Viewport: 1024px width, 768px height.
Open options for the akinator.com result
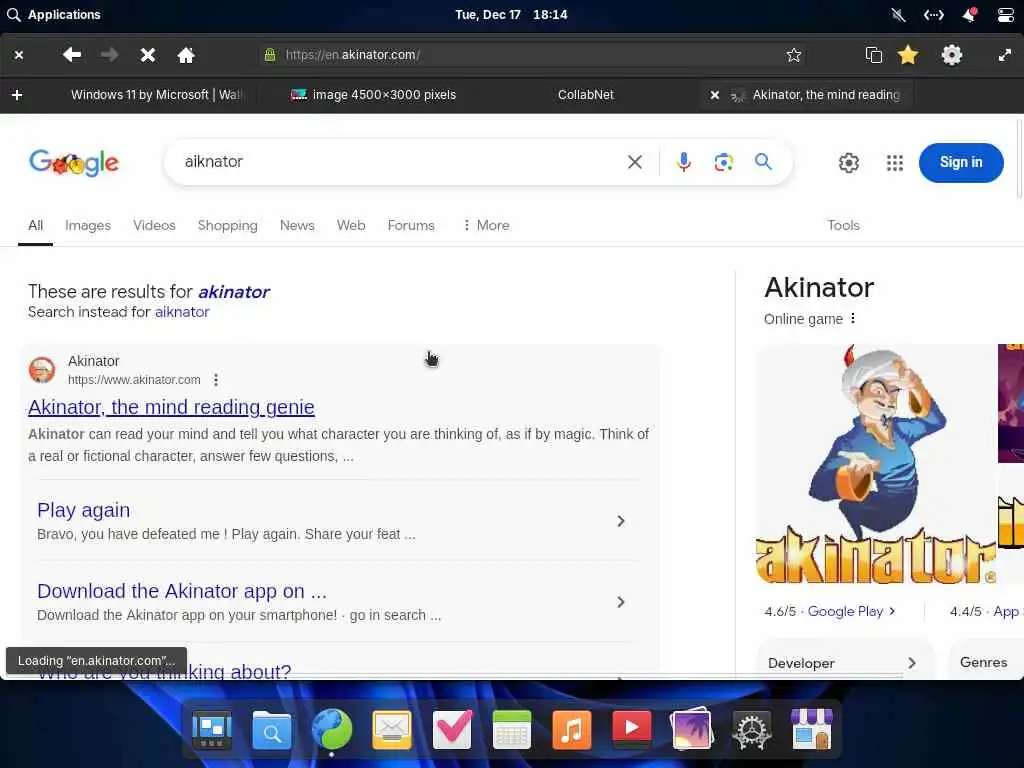pos(216,379)
